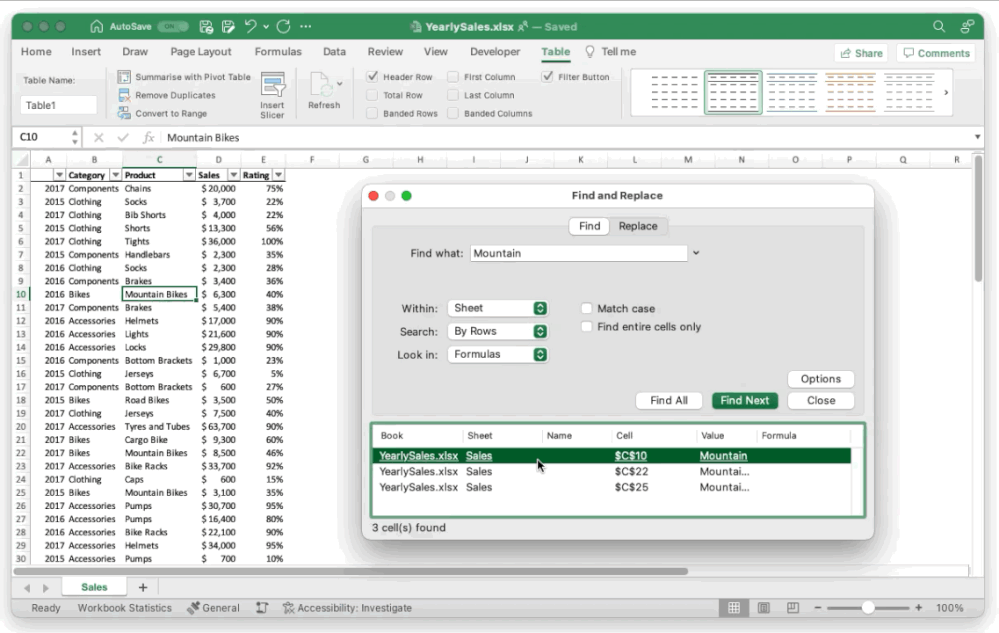Open the Undo history dropdown arrow

[x=266, y=27]
